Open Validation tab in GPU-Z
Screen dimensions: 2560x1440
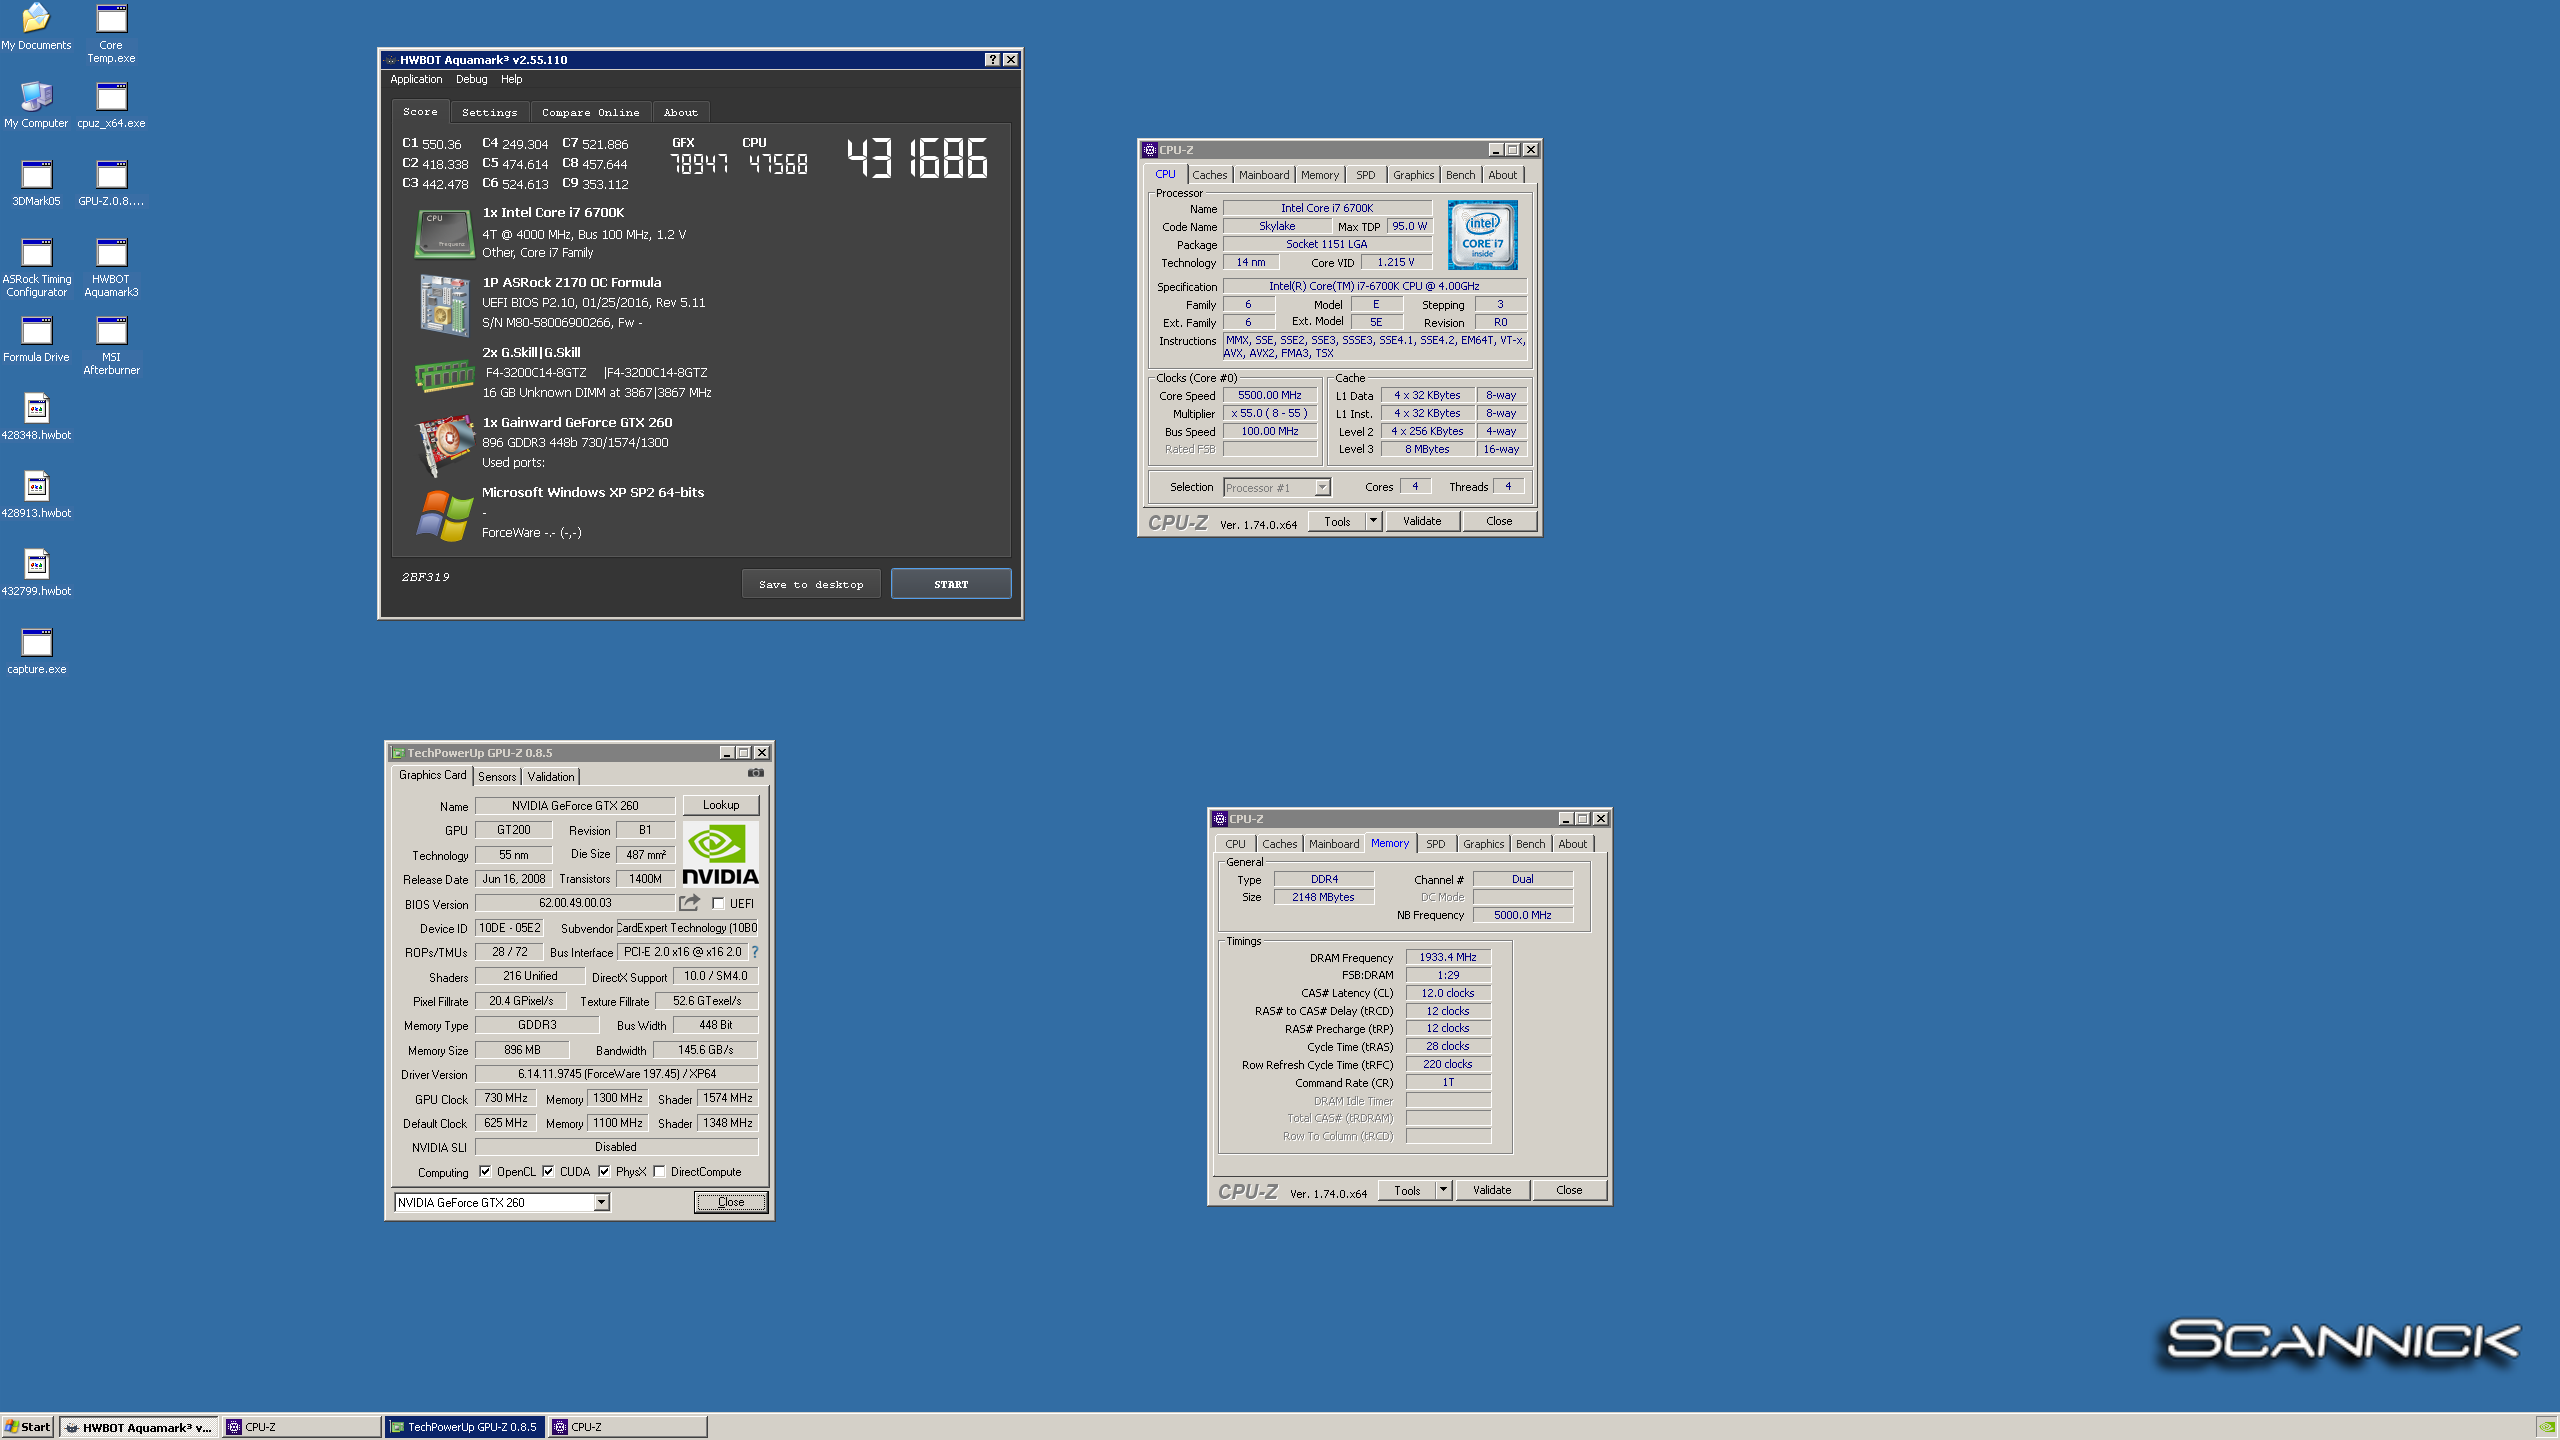point(551,777)
